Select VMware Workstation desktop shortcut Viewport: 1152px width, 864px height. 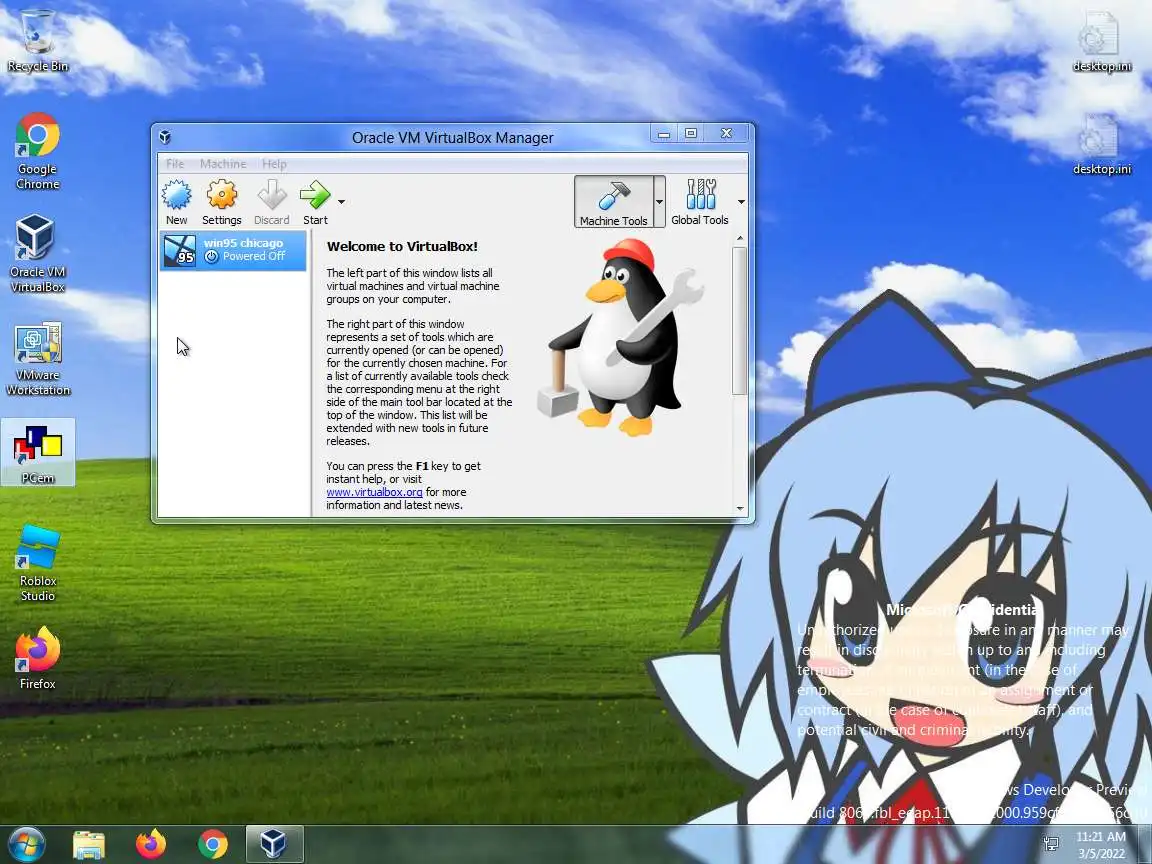coord(37,359)
